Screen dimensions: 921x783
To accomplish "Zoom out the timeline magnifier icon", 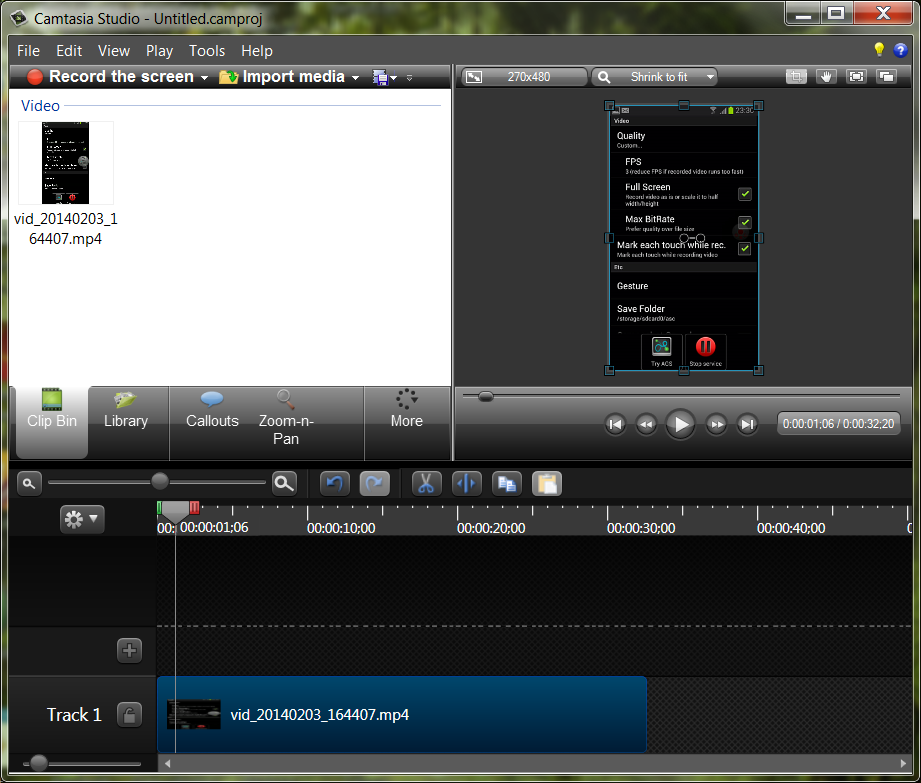I will click(29, 483).
